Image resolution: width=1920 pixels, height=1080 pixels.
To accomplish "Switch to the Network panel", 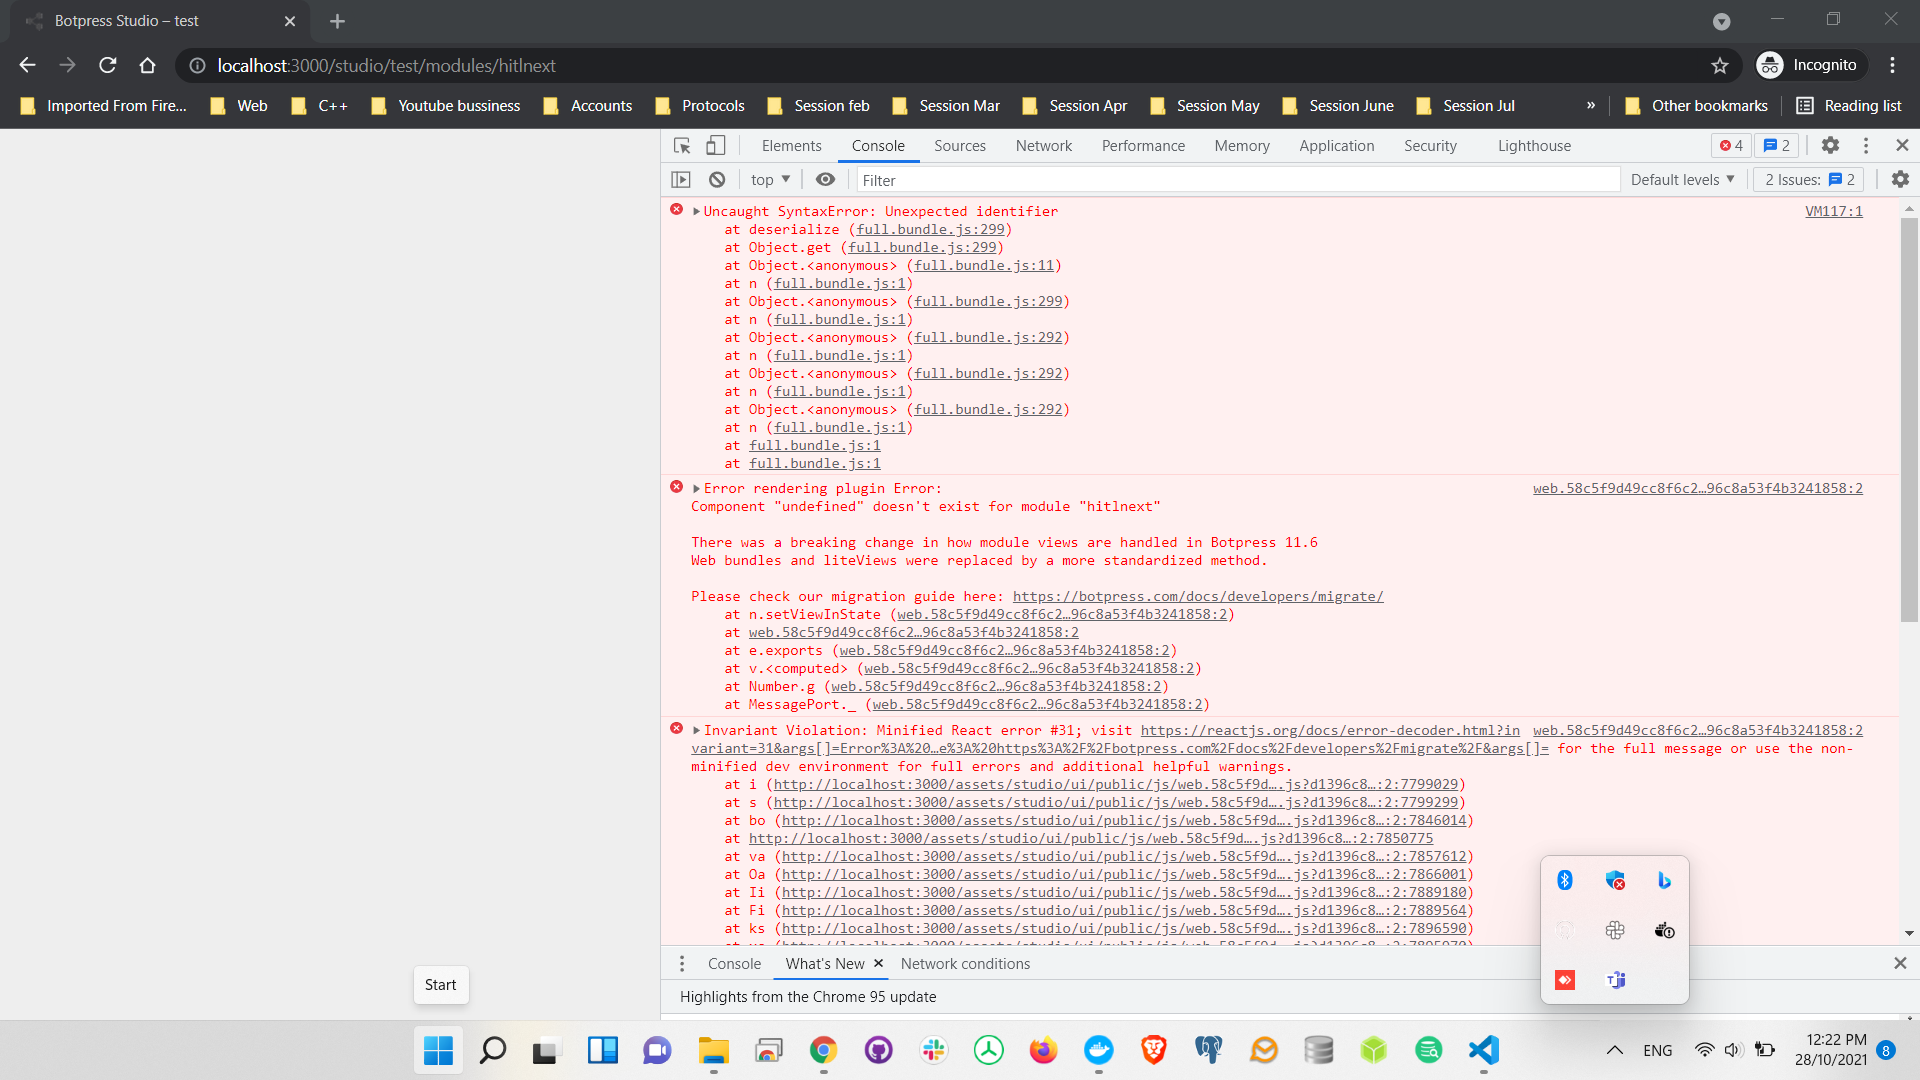I will (x=1043, y=145).
